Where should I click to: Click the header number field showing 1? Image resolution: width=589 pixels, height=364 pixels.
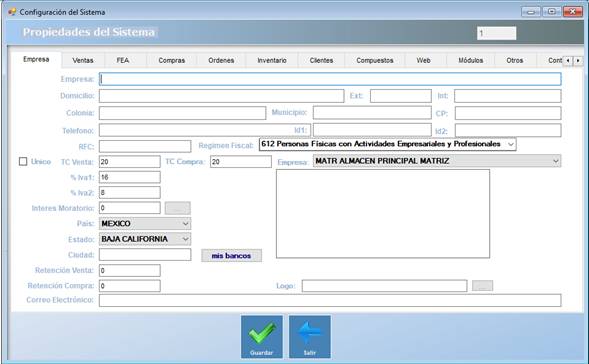point(497,33)
